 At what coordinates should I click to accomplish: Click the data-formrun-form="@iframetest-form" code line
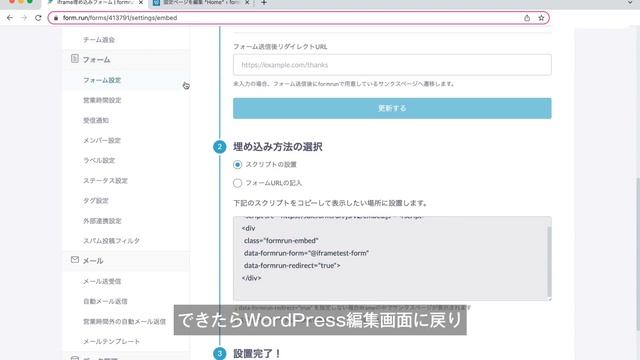click(x=306, y=253)
